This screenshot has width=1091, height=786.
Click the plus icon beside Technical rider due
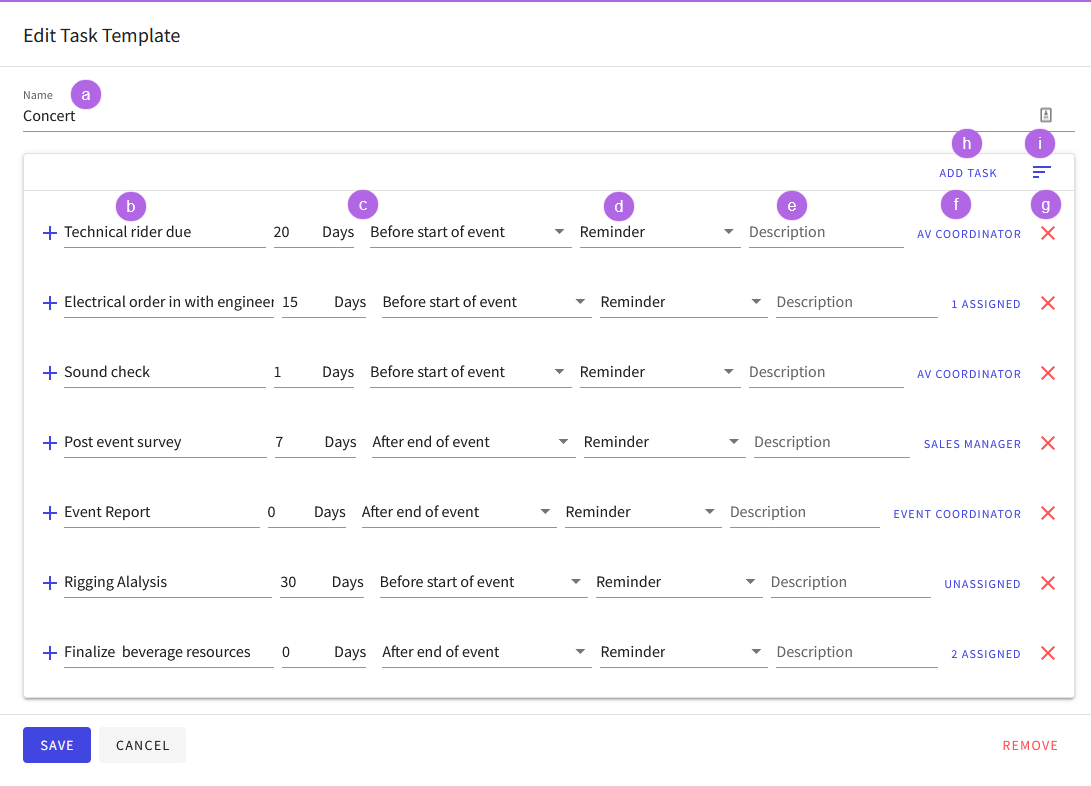click(49, 233)
